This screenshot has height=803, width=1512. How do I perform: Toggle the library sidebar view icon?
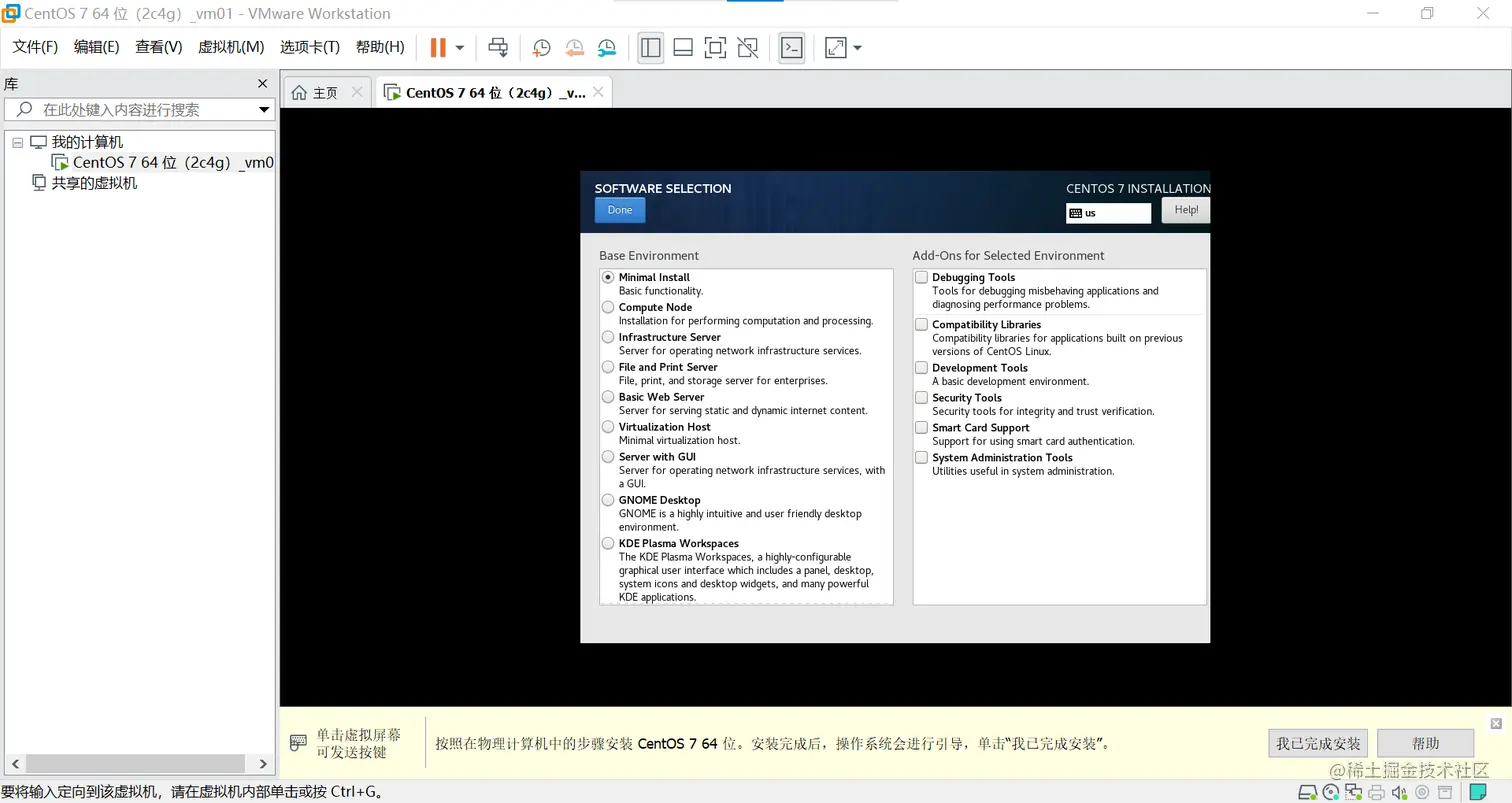(651, 47)
